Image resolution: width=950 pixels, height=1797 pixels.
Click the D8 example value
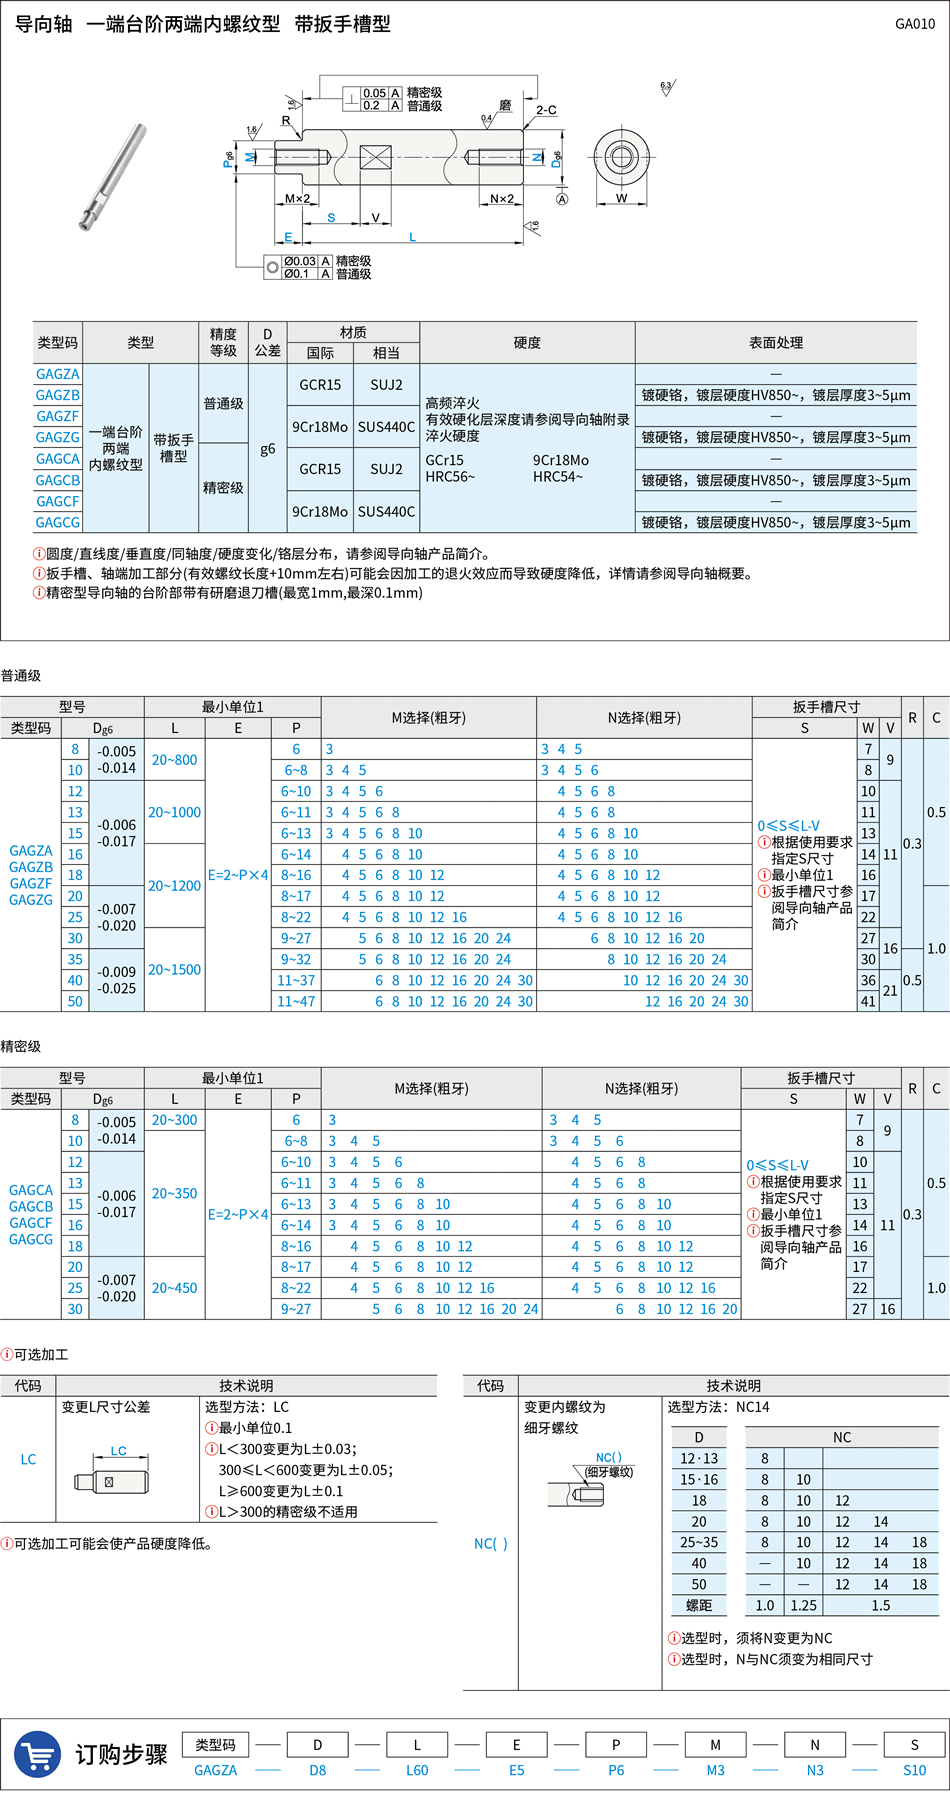pos(318,1770)
